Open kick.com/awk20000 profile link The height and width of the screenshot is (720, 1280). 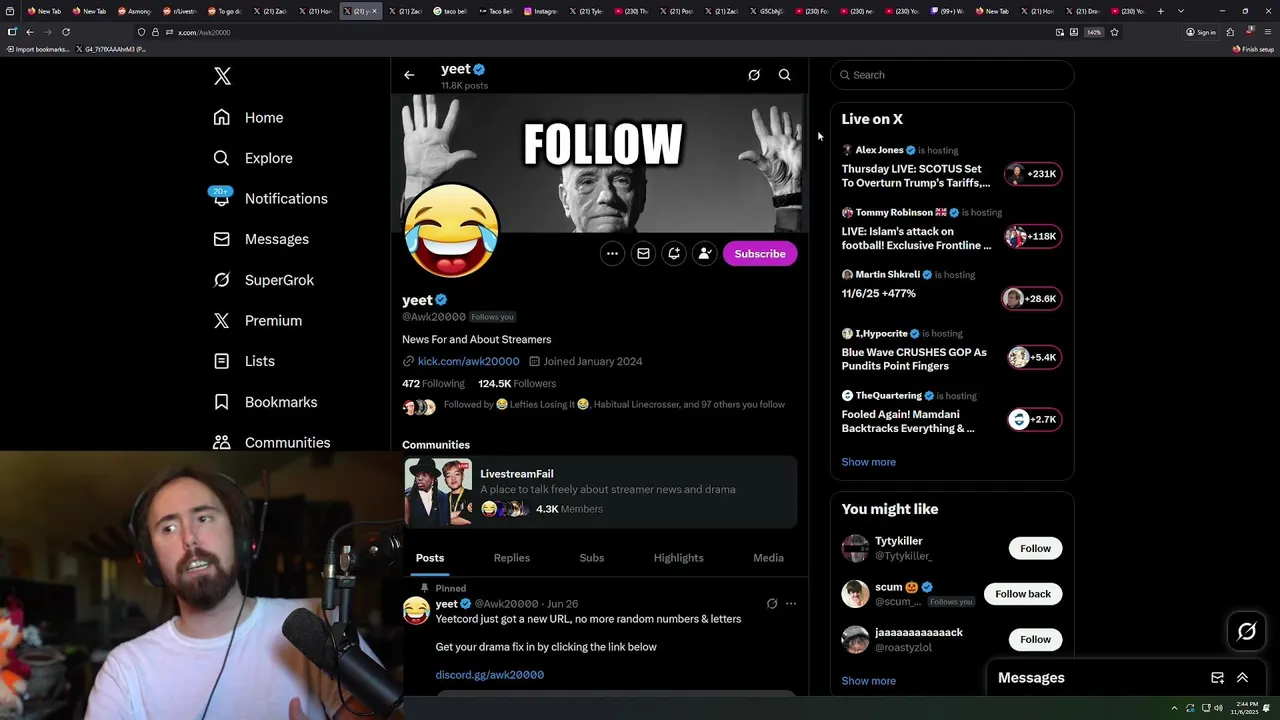point(468,361)
